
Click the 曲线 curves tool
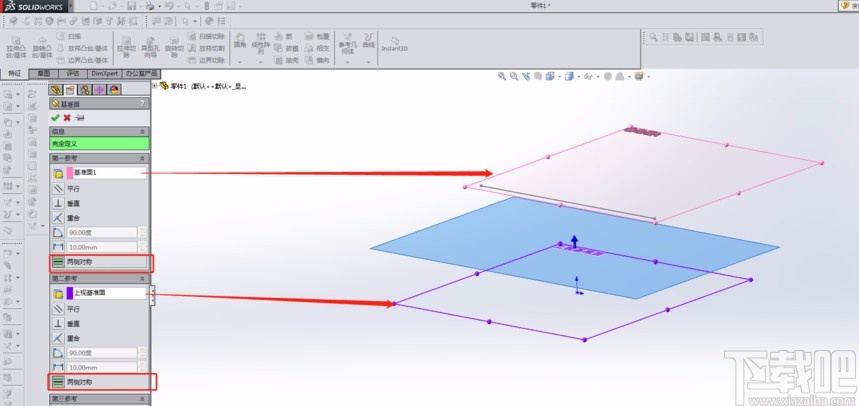coord(369,41)
